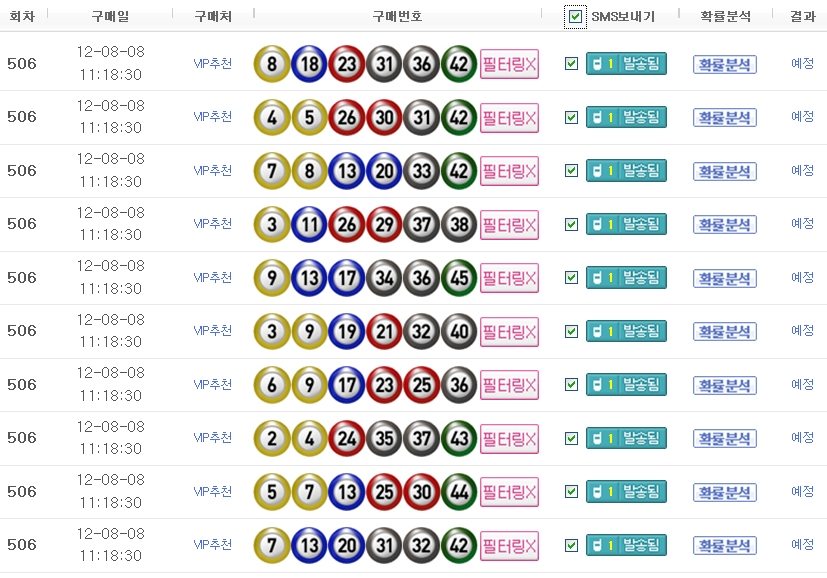The image size is (827, 578).
Task: Click the green number 40 ball
Action: [459, 331]
